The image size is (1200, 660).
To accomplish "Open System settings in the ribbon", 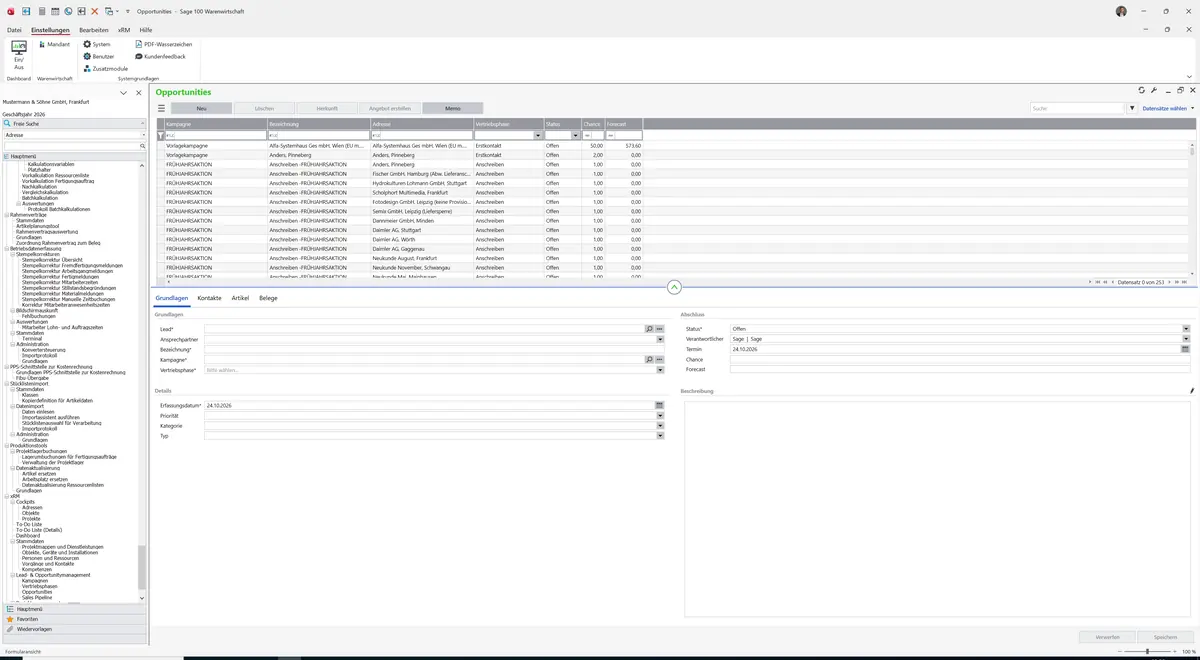I will [x=97, y=44].
